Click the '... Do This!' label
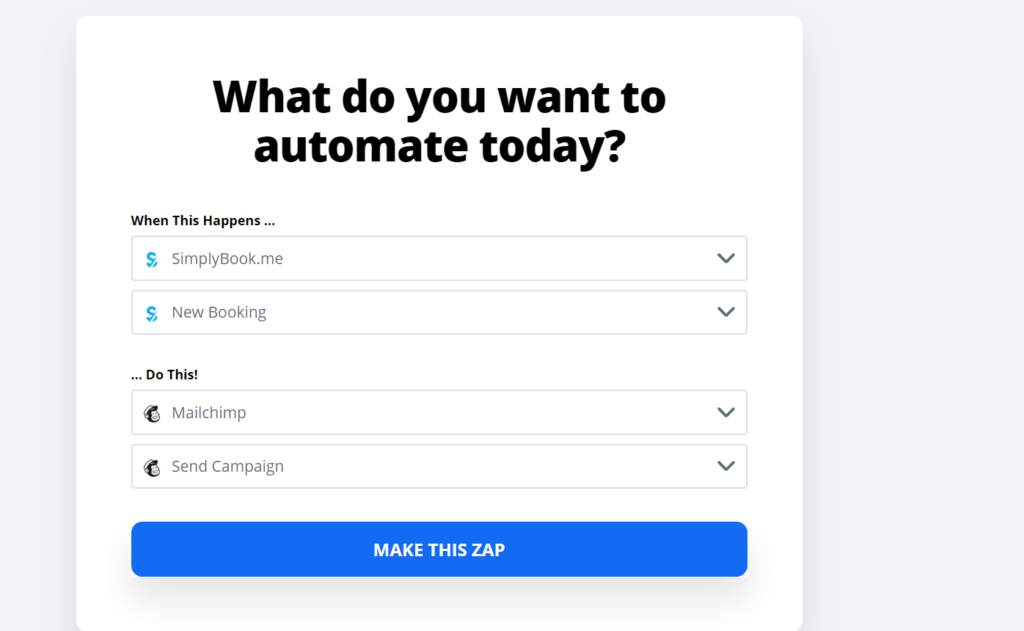 tap(164, 375)
